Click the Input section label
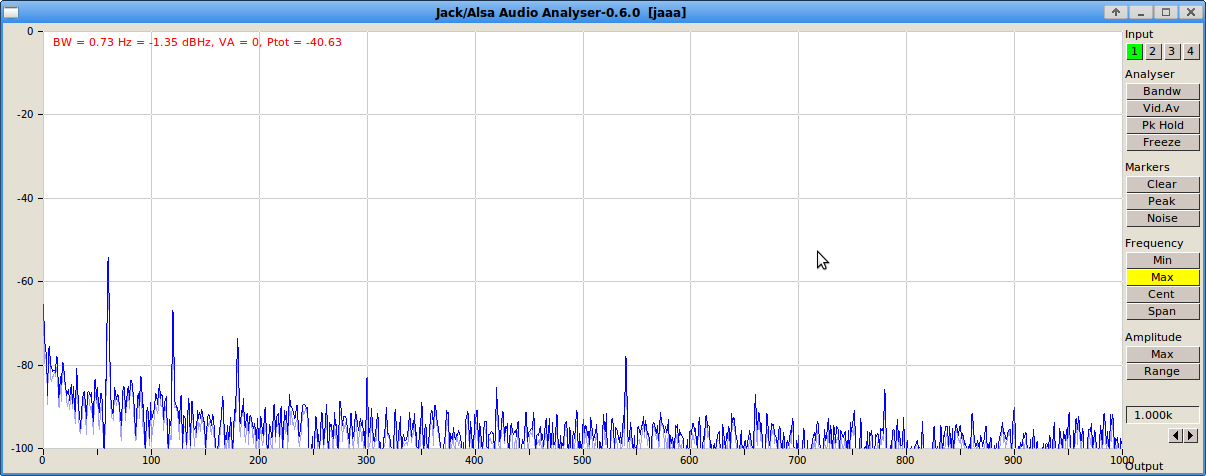Screen dimensions: 1206x476 [x=1139, y=34]
